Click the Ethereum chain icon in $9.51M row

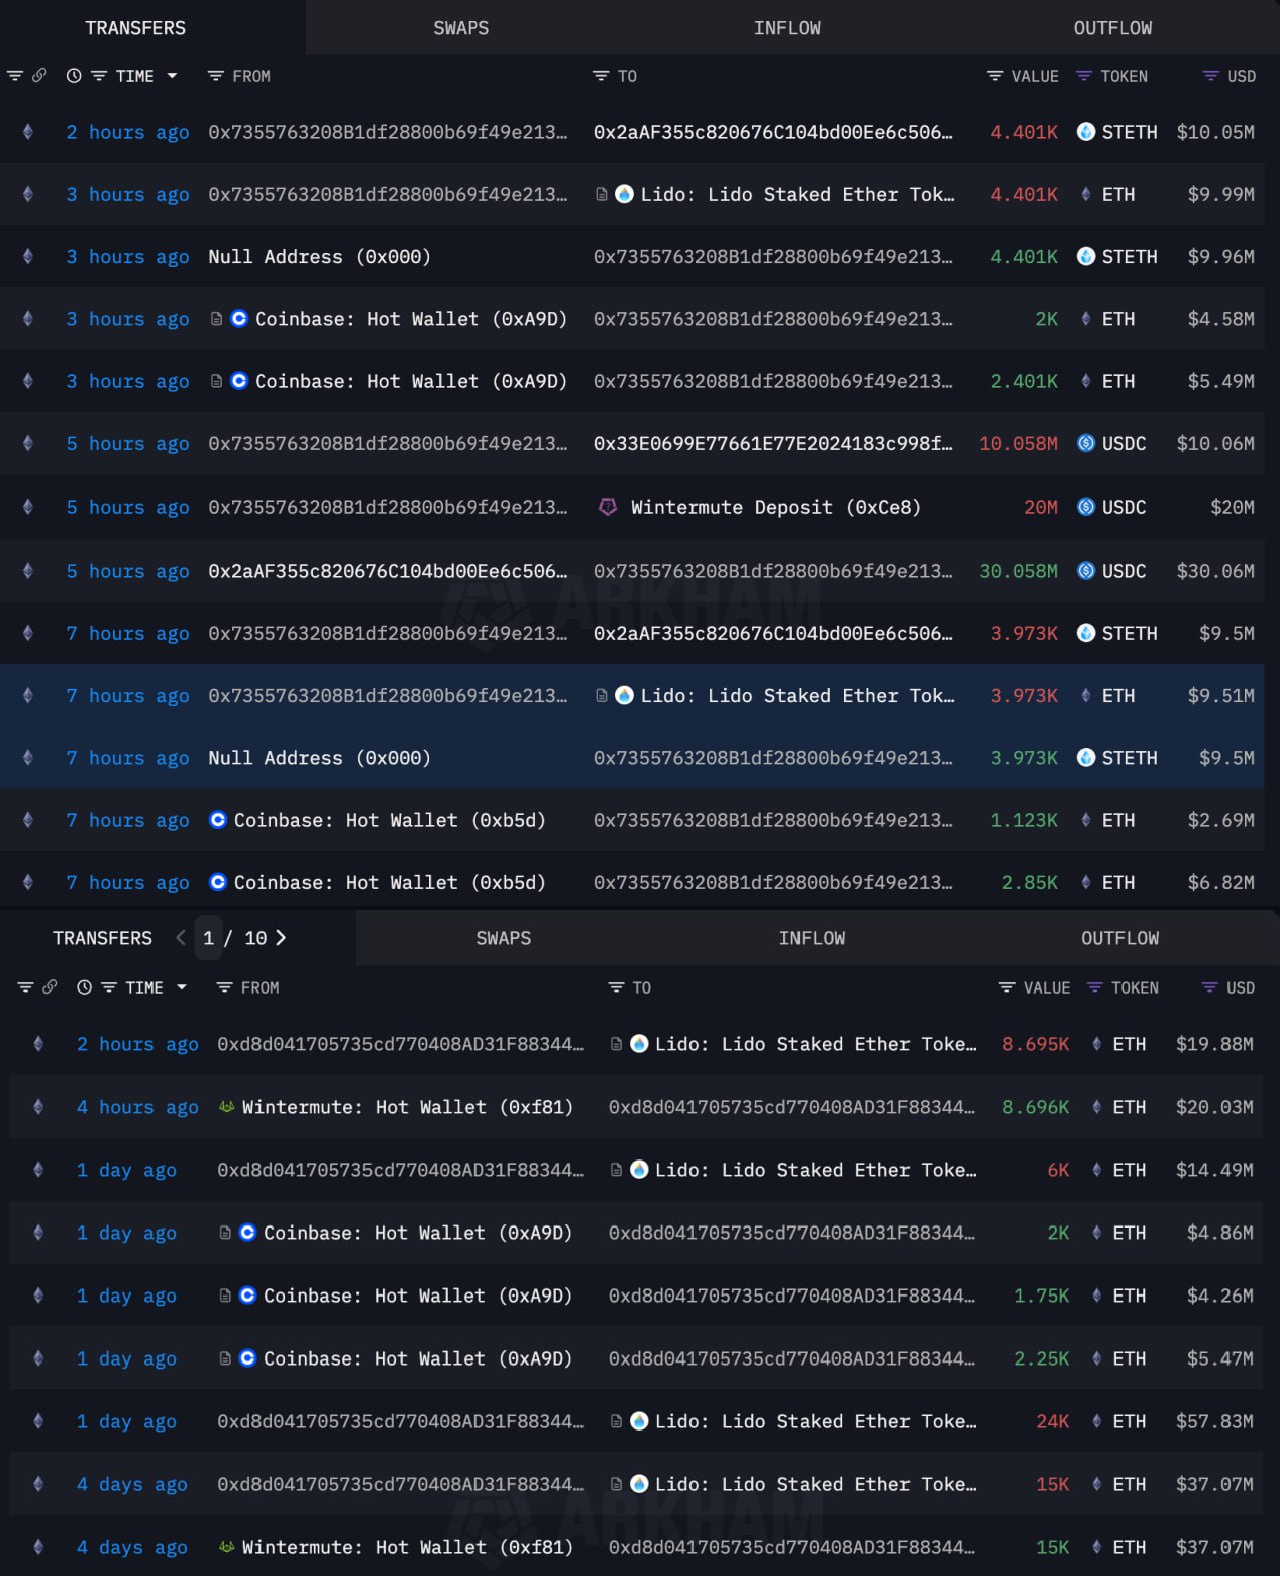pos(28,695)
